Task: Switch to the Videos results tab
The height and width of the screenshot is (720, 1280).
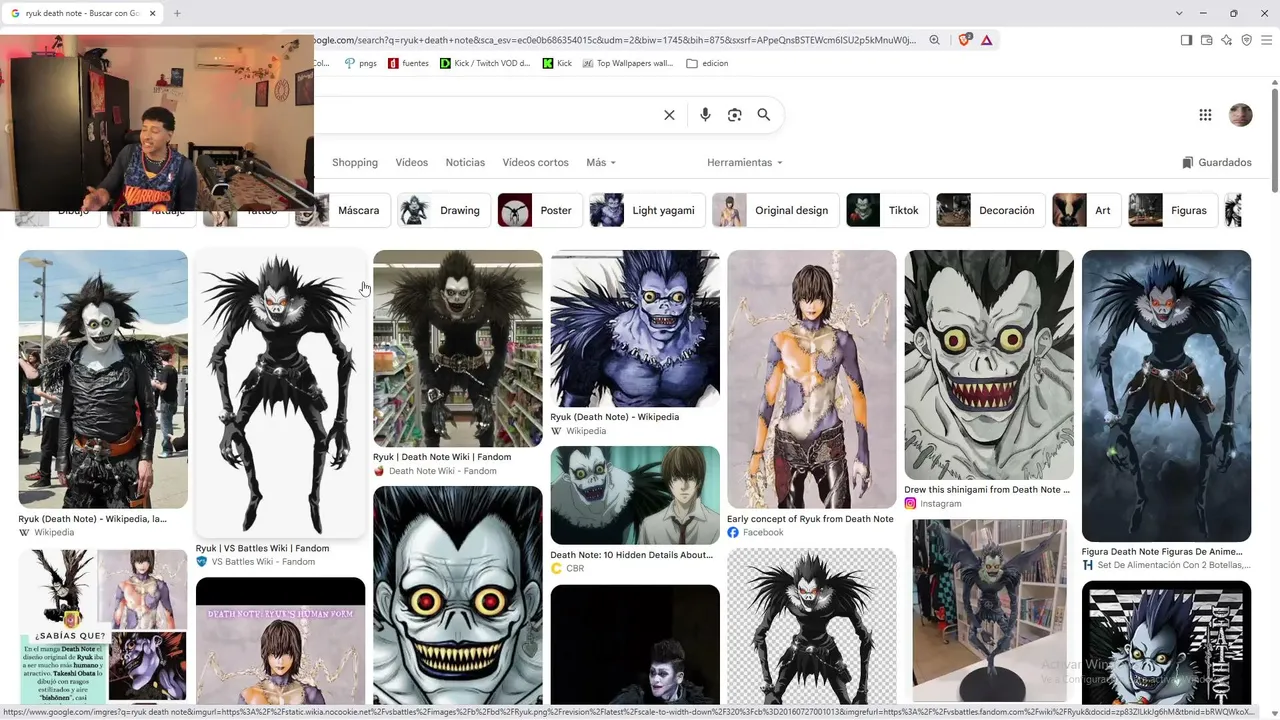Action: 411,162
